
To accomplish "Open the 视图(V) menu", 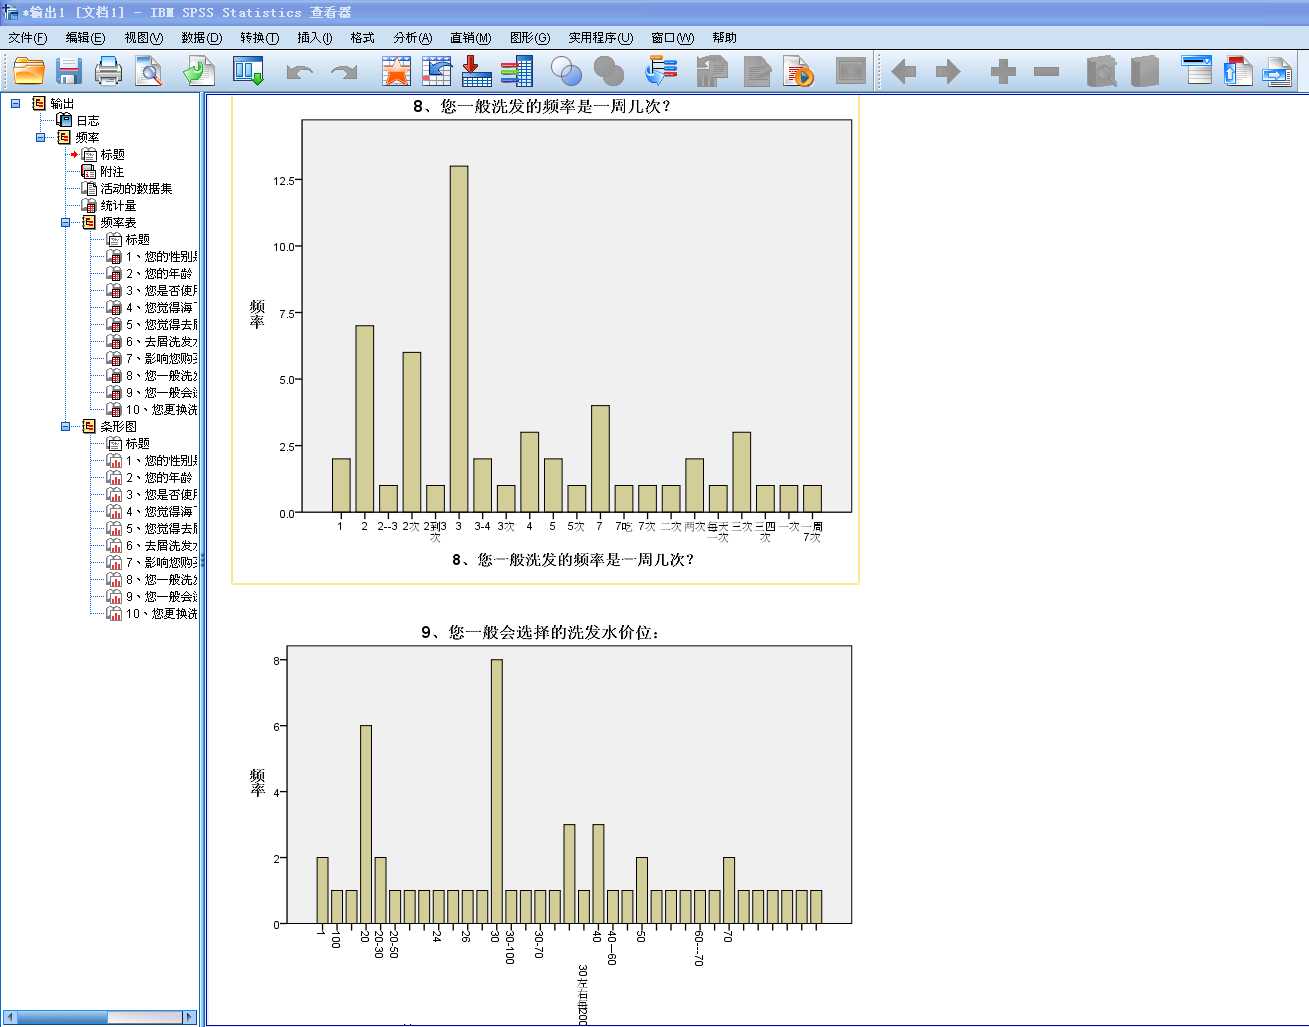I will tap(144, 38).
